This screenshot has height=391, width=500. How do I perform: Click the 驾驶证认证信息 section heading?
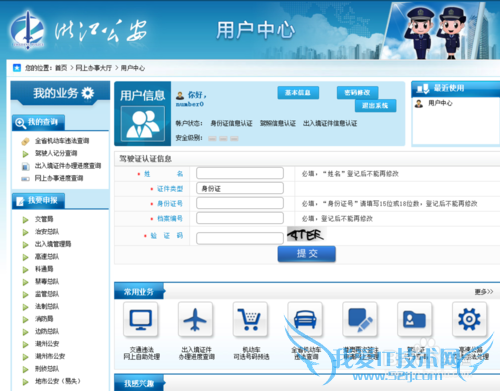pyautogui.click(x=146, y=159)
